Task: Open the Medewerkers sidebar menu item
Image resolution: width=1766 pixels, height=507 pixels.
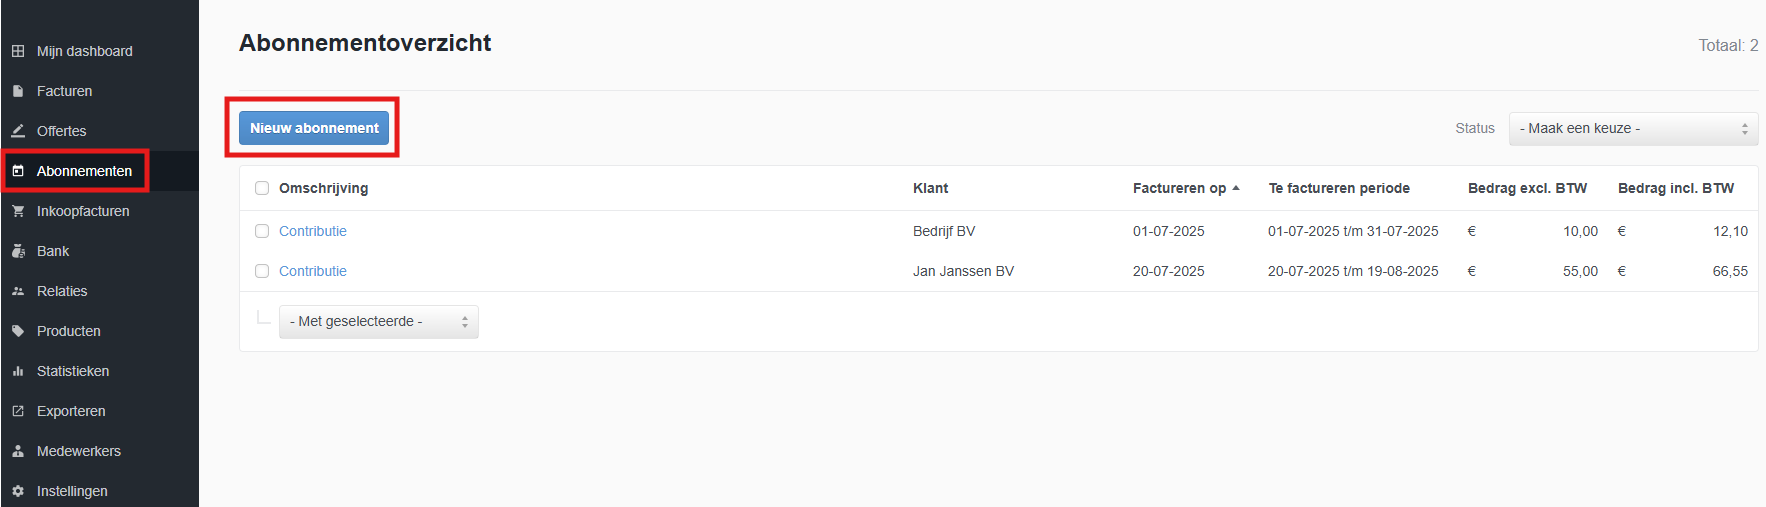Action: point(78,451)
